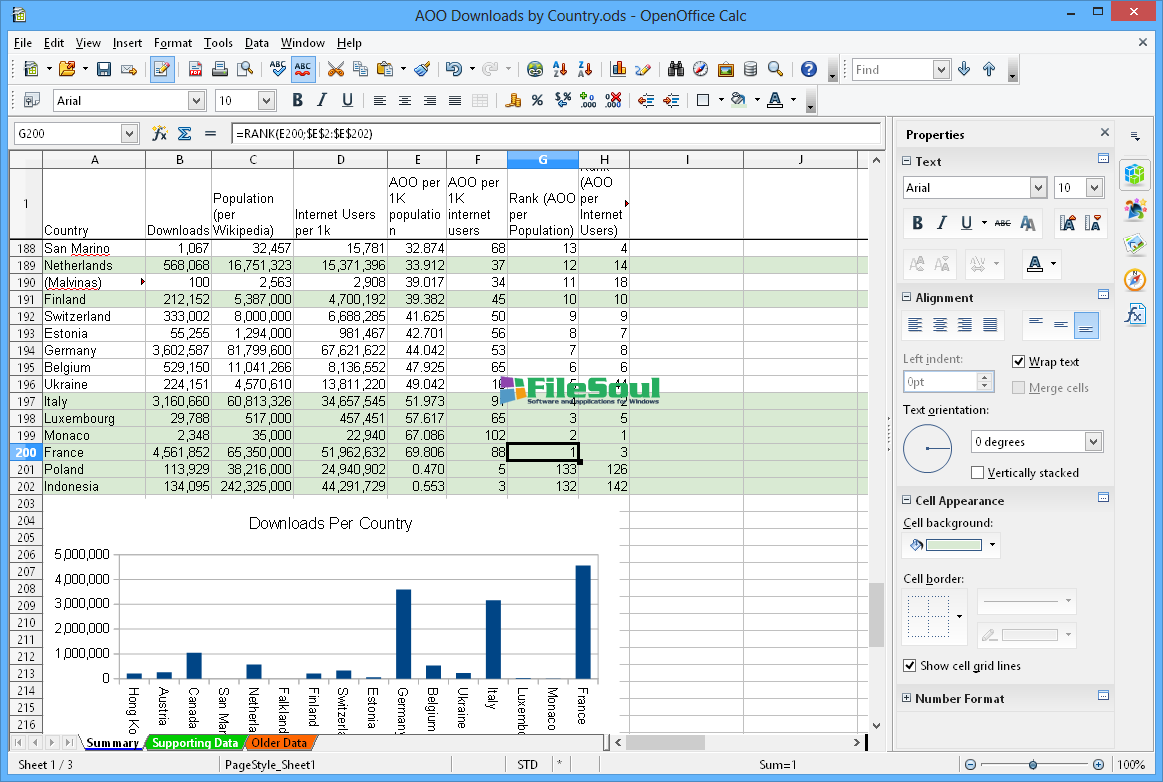1163x782 pixels.
Task: Click the column G header
Action: click(x=543, y=159)
